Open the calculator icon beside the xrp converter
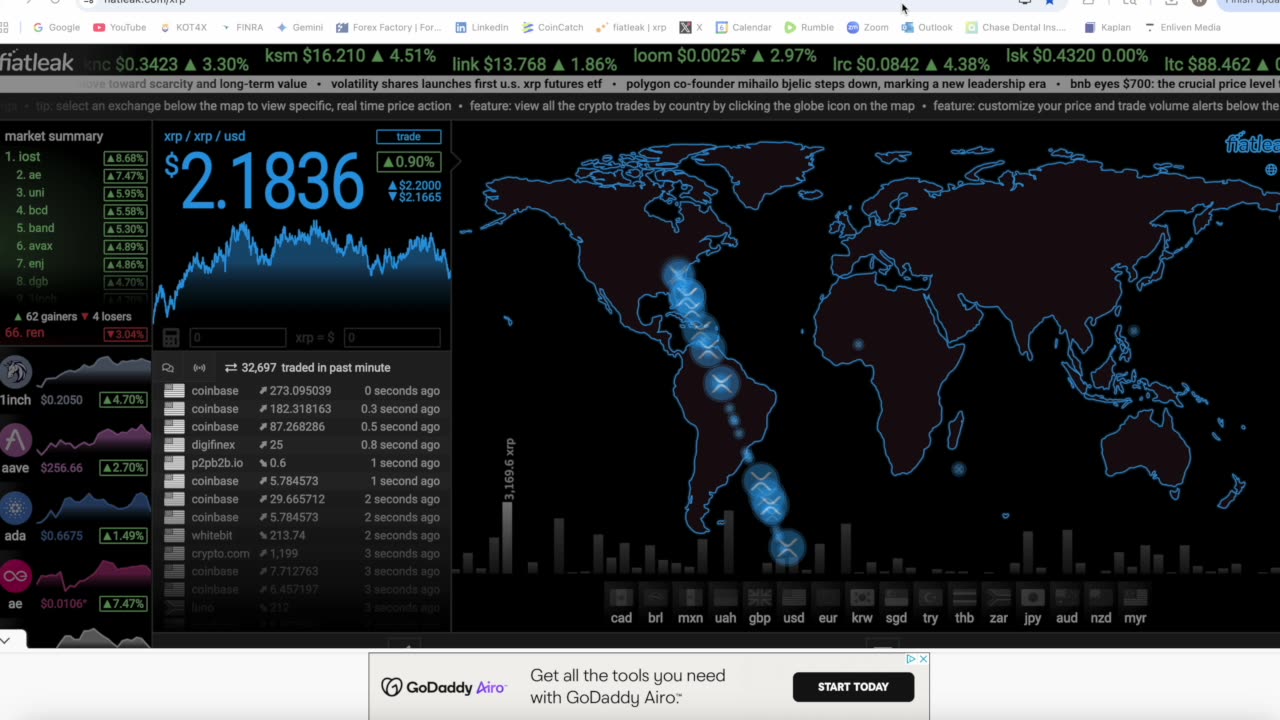This screenshot has width=1280, height=720. coord(171,338)
